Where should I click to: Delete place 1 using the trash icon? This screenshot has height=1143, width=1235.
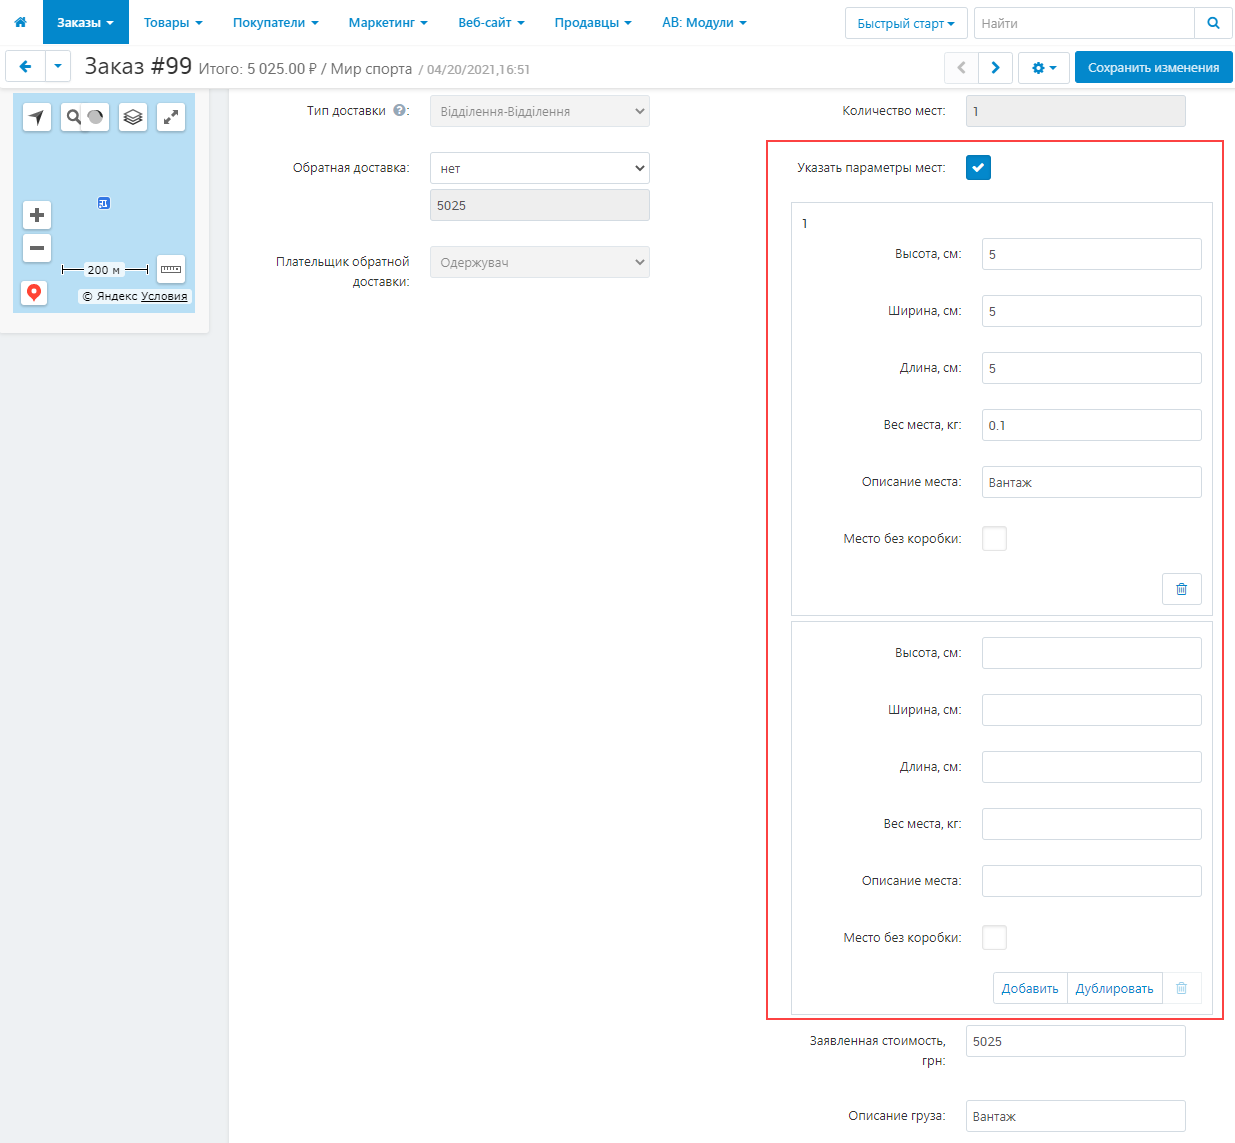point(1181,589)
